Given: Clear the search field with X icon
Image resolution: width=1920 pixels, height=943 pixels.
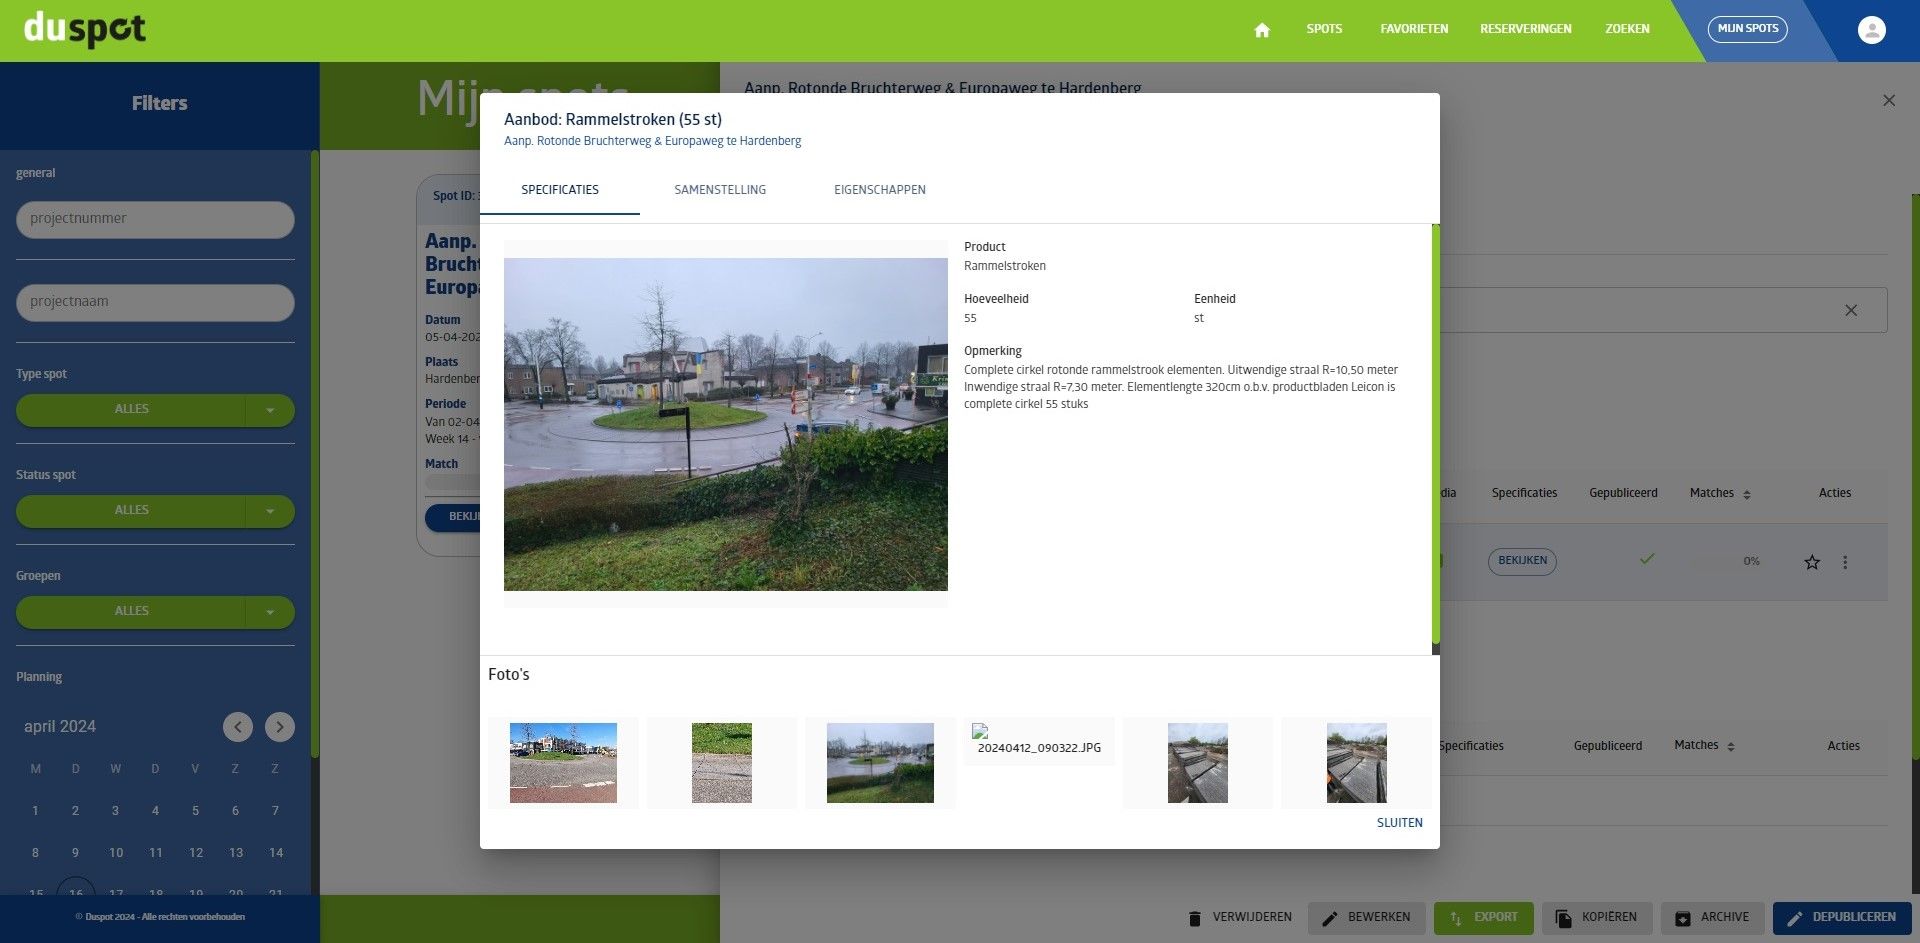Looking at the screenshot, I should click(1850, 311).
